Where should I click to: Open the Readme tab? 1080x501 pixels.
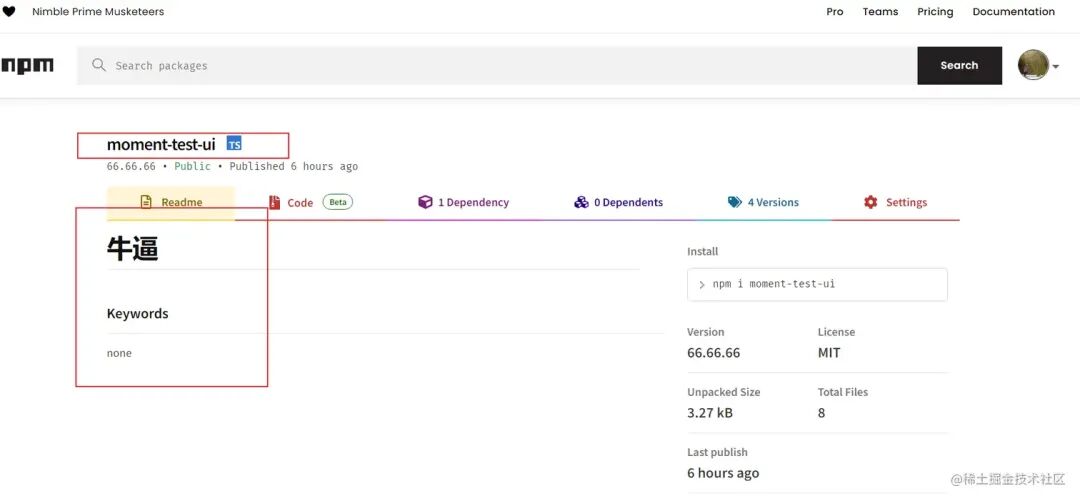point(171,203)
